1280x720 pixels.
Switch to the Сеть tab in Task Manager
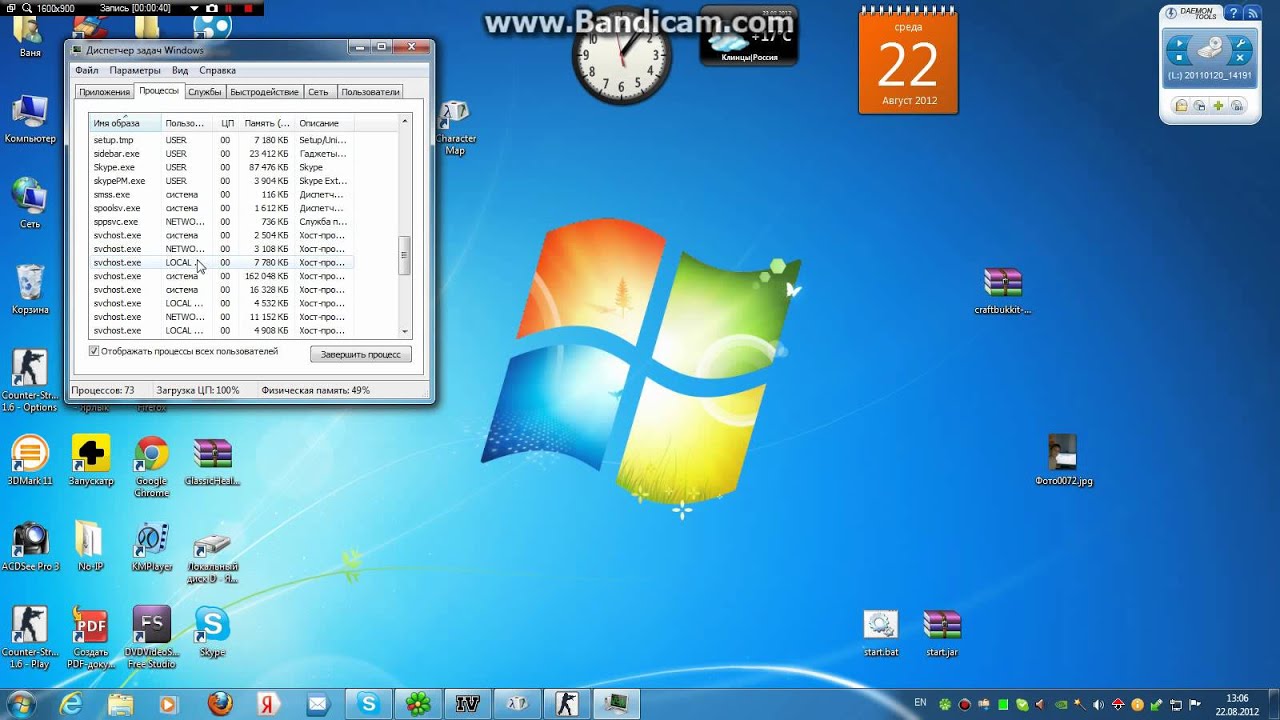tap(318, 92)
